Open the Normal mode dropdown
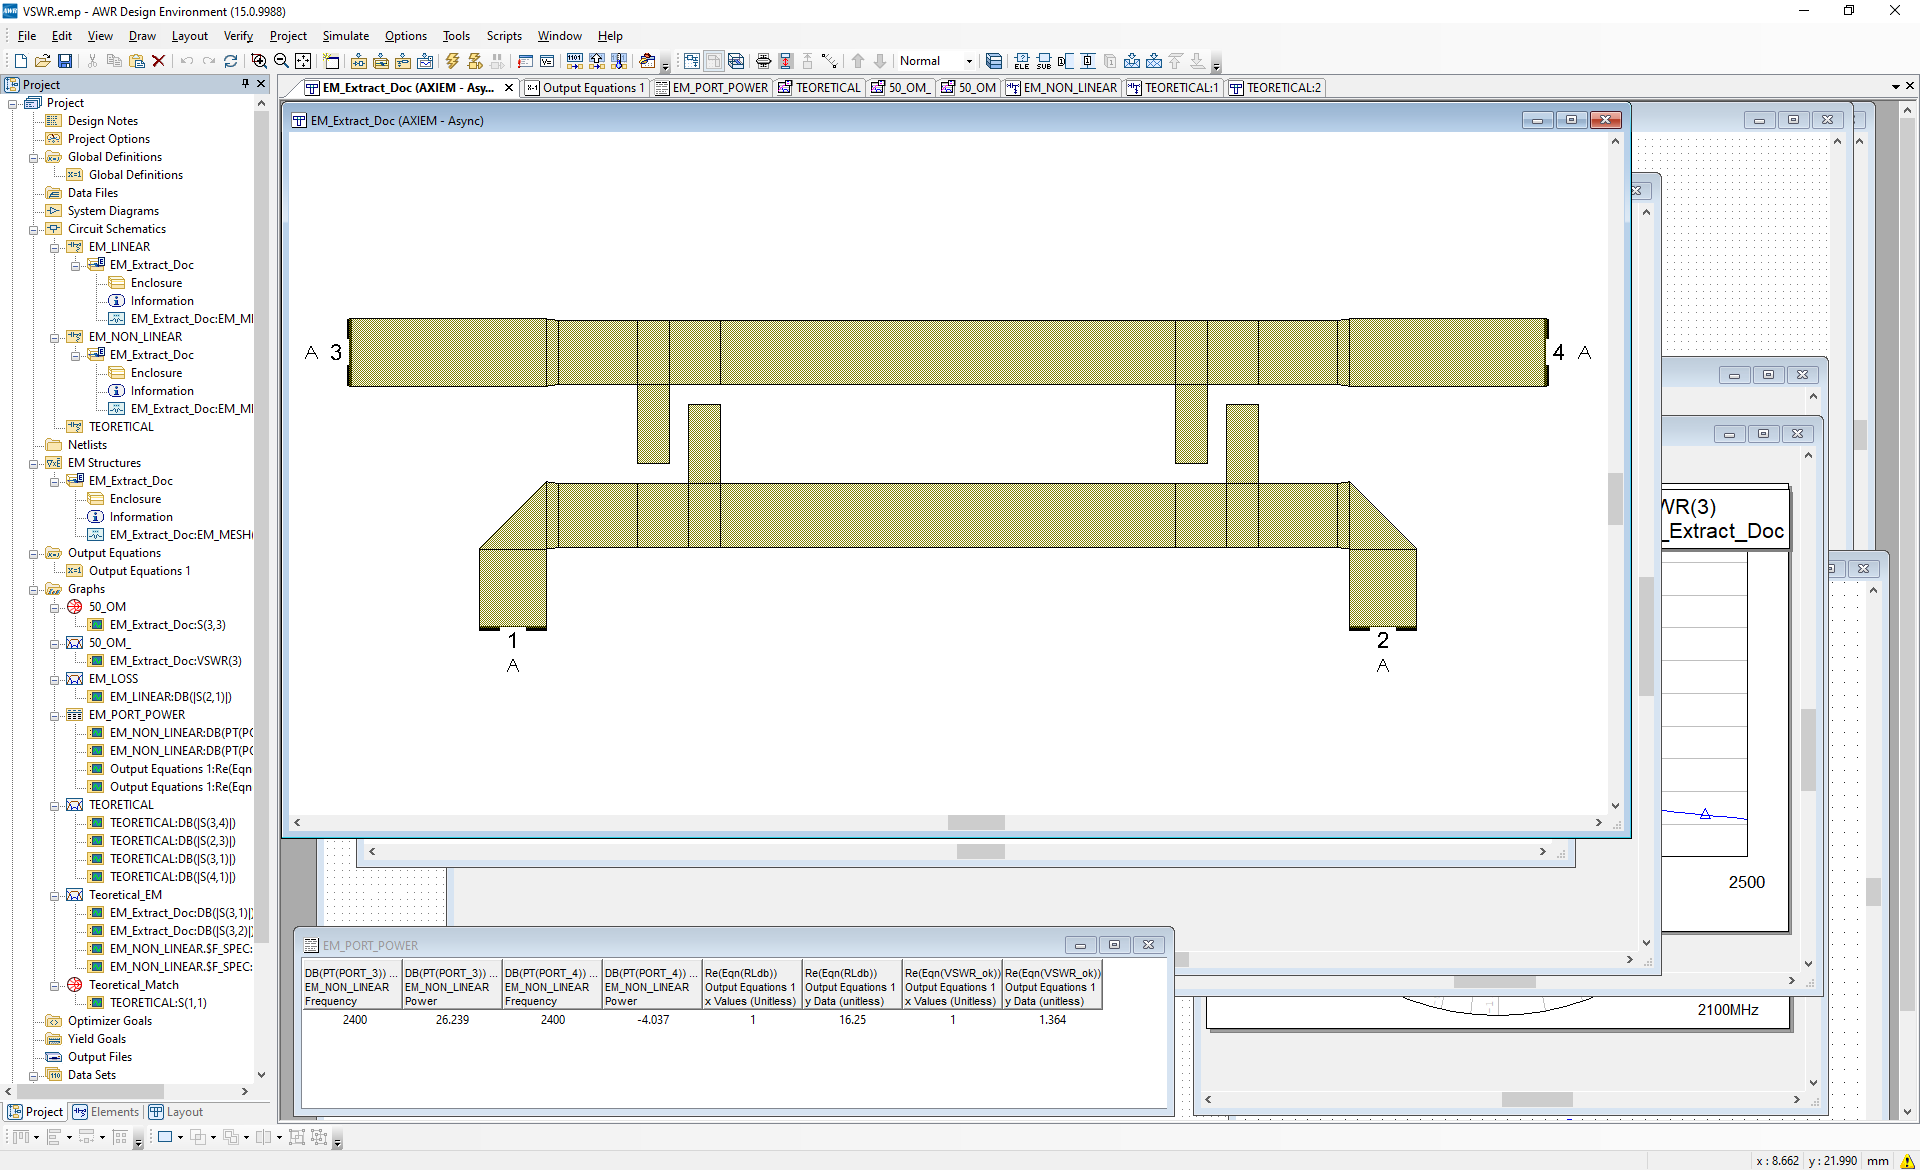The width and height of the screenshot is (1920, 1170). (x=968, y=61)
